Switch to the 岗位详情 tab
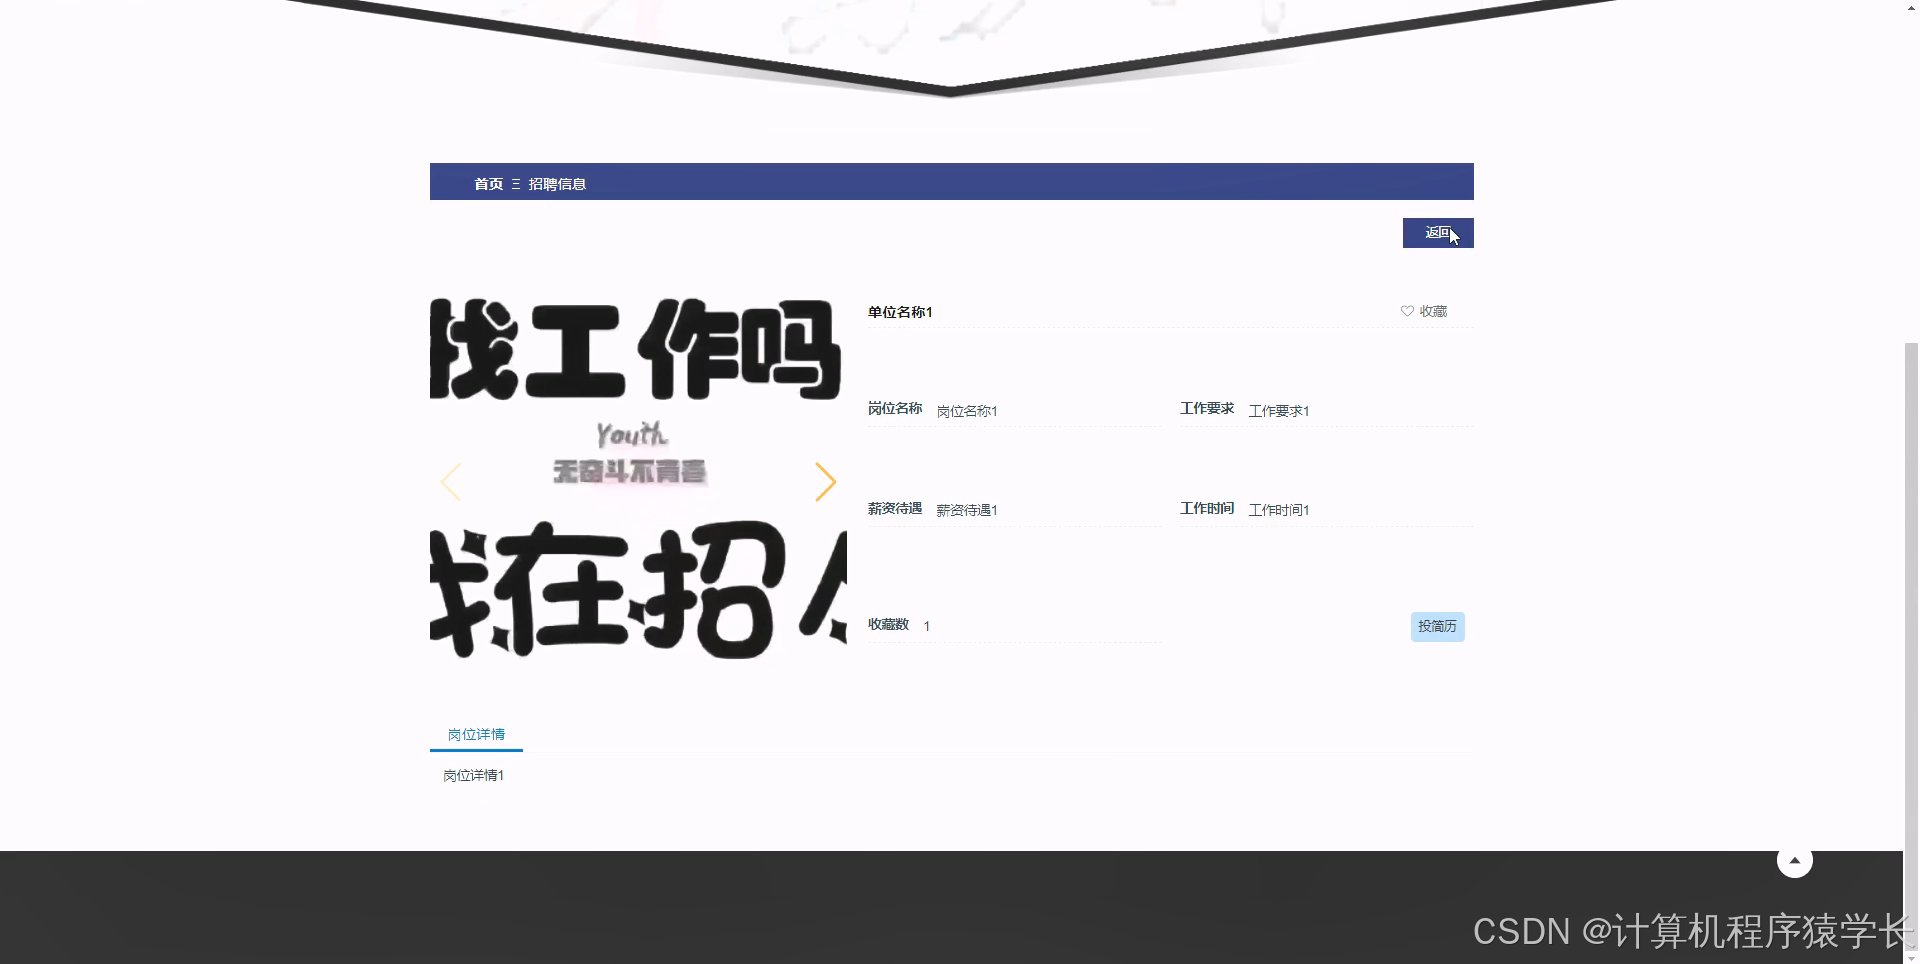This screenshot has height=964, width=1920. tap(475, 734)
